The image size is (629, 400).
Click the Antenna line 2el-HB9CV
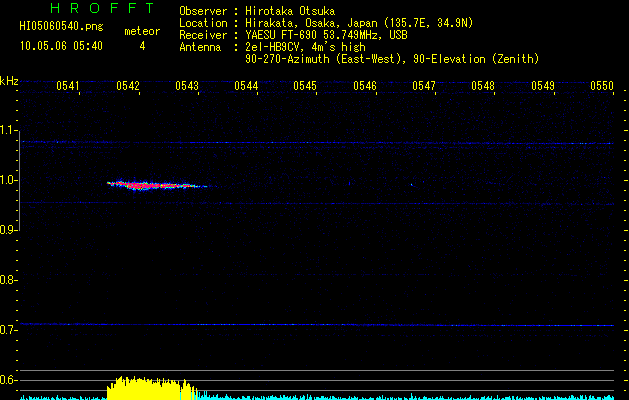pyautogui.click(x=272, y=47)
